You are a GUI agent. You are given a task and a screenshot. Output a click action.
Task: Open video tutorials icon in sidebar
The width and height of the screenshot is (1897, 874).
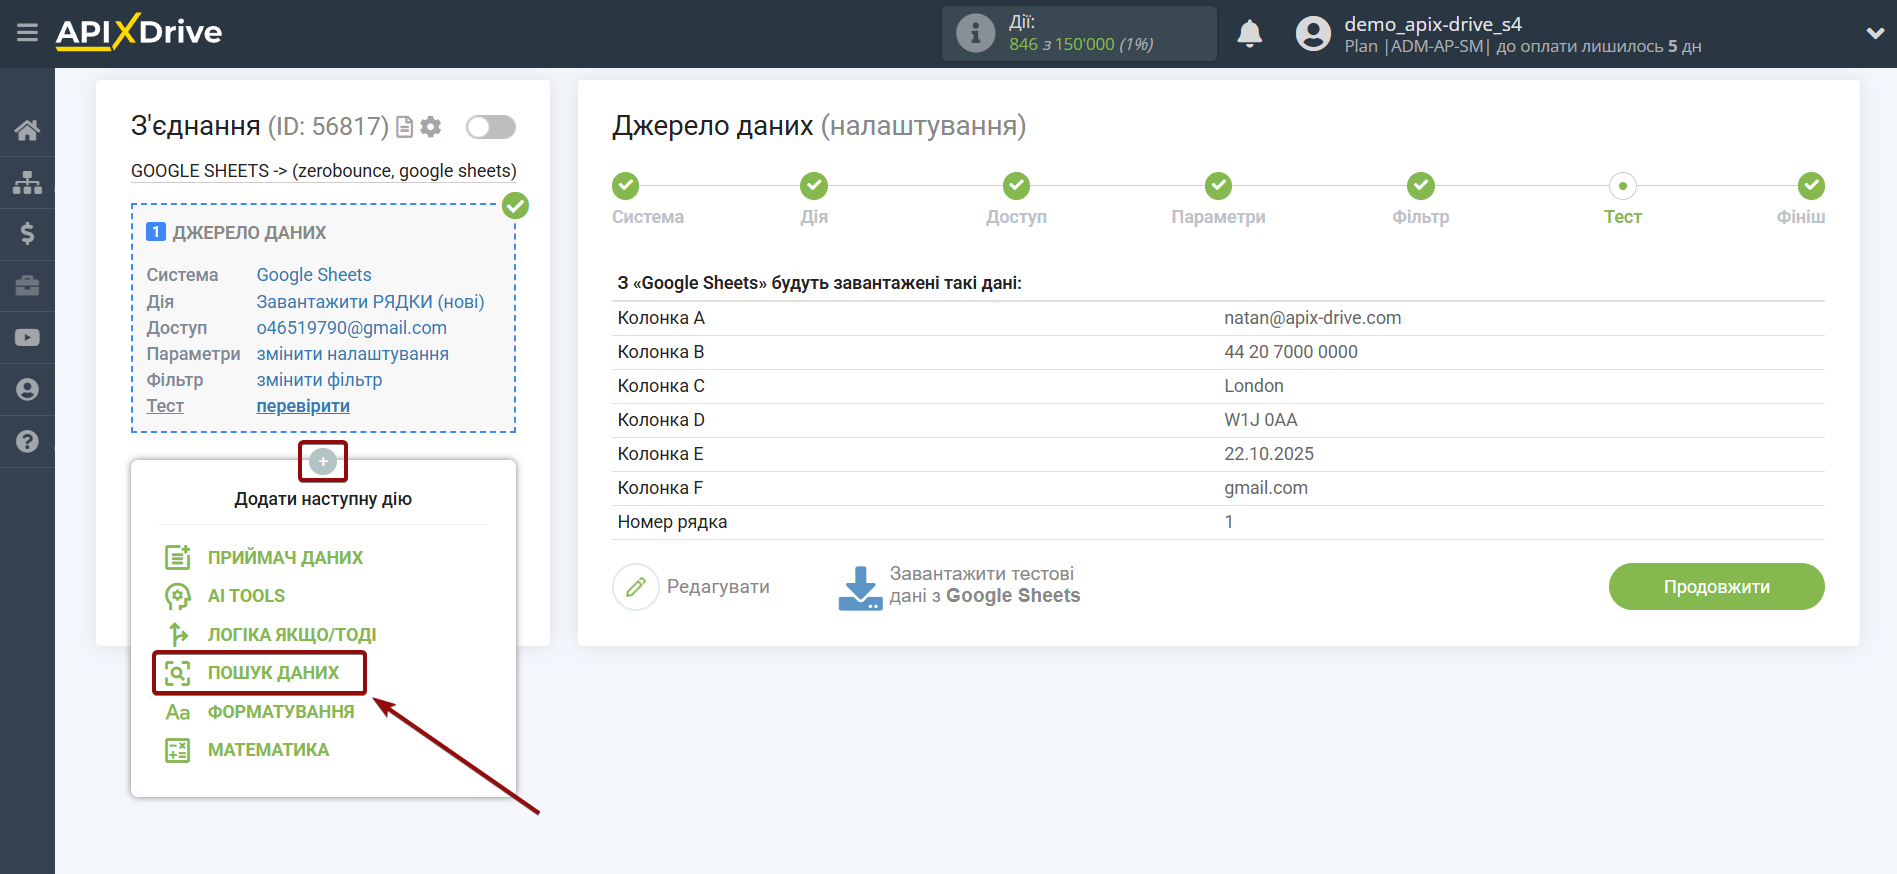(x=27, y=338)
